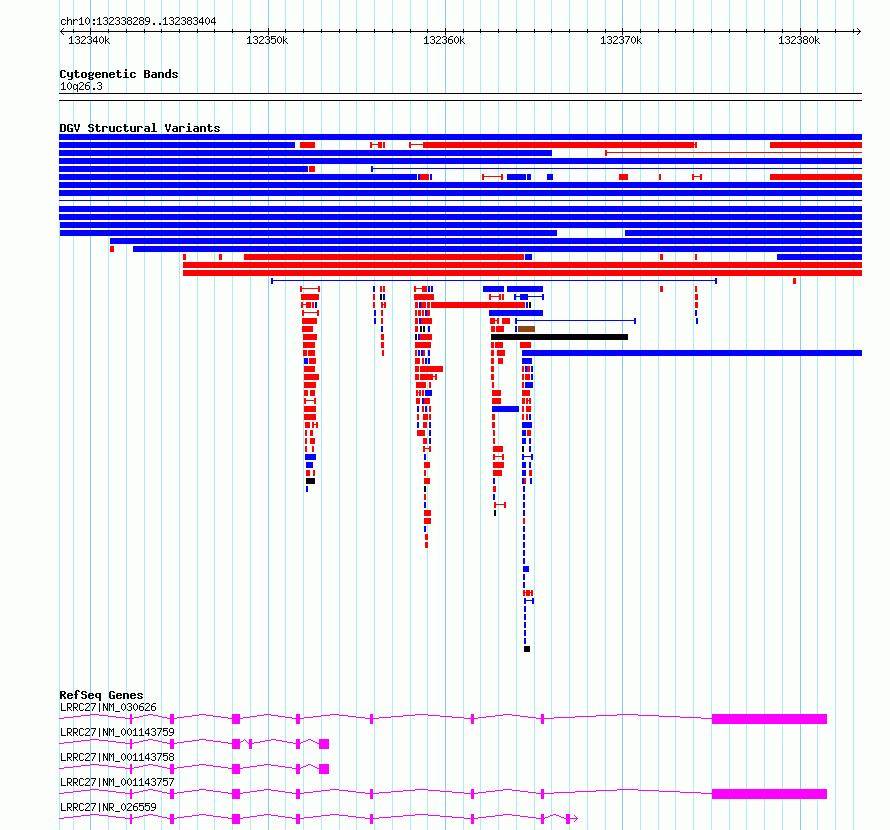Image resolution: width=890 pixels, height=830 pixels.
Task: Open the LRRC27|NM_001143758 transcript label
Action: click(x=117, y=757)
